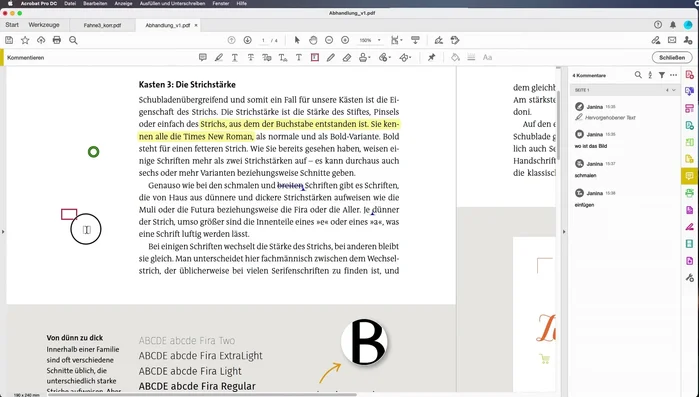
Task: Open the text search magnifier in the toolbar
Action: pyautogui.click(x=73, y=40)
